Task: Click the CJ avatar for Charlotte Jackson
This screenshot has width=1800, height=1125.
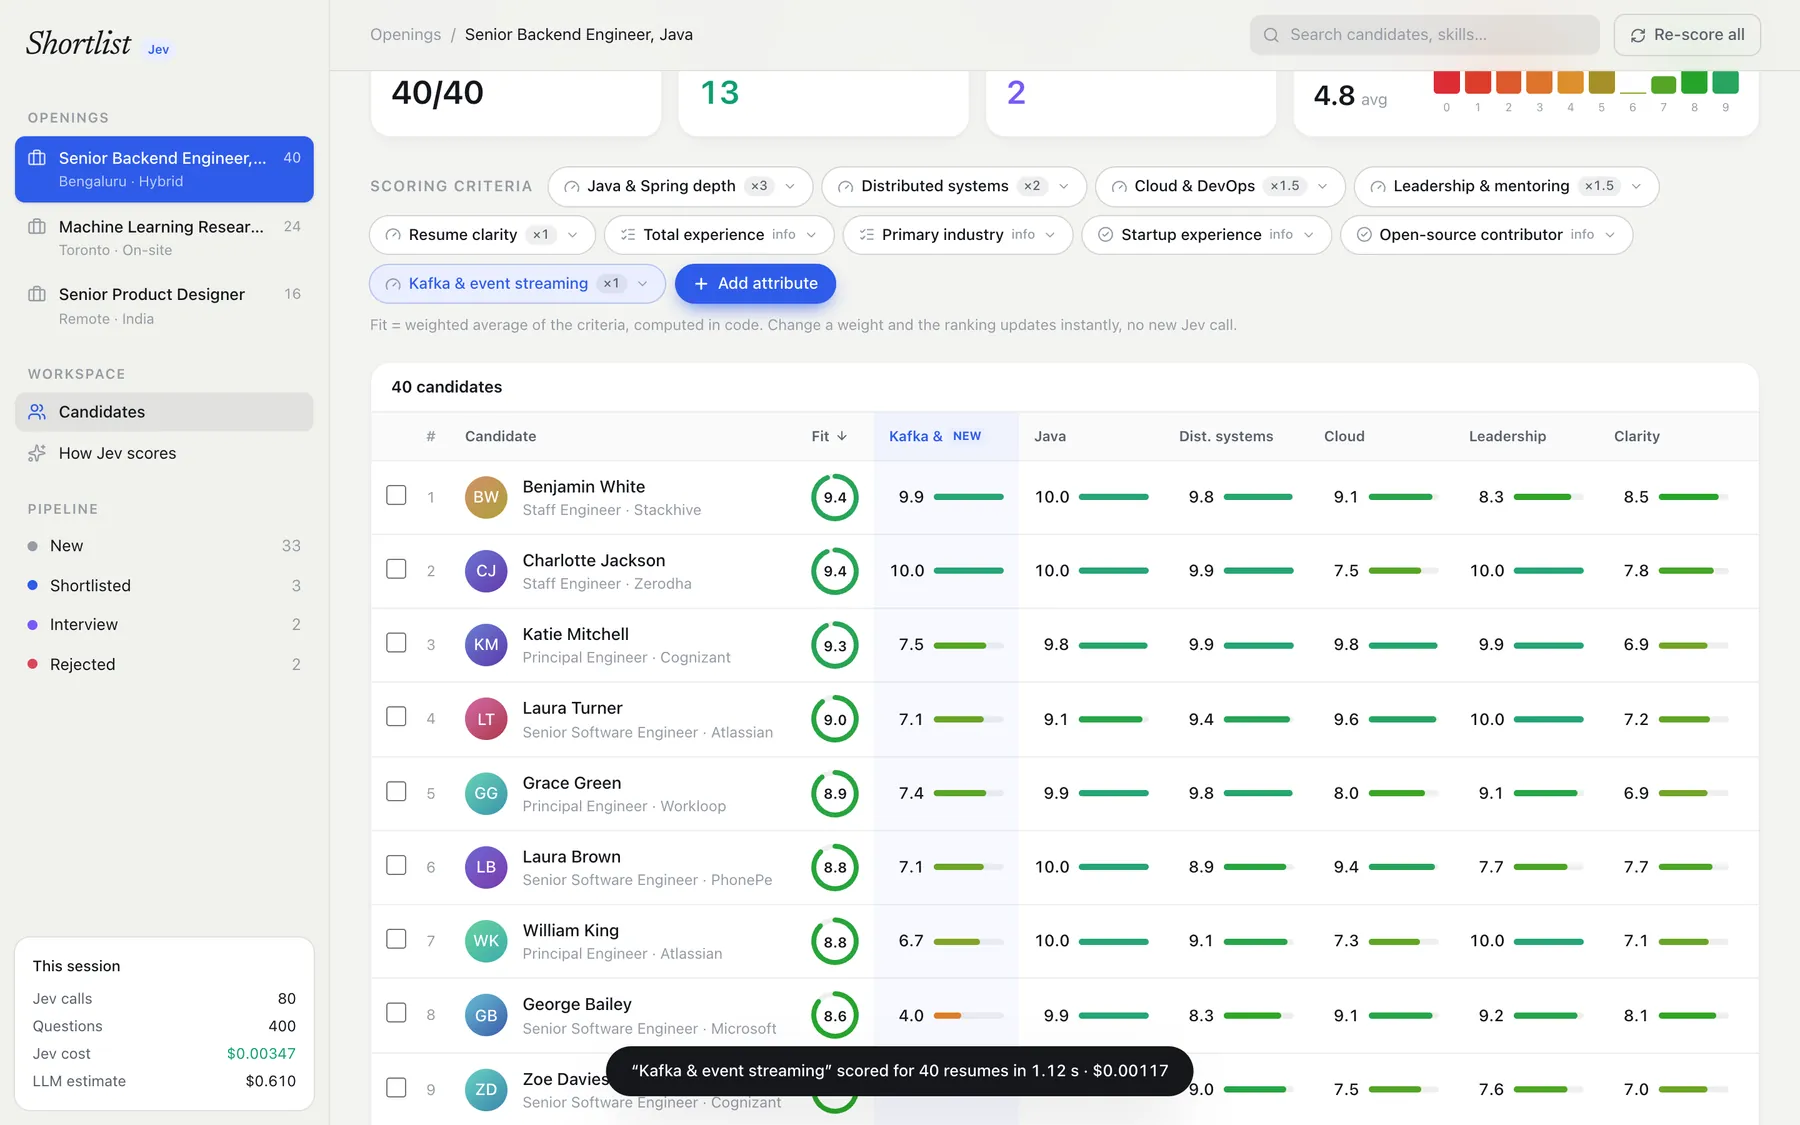Action: 486,571
